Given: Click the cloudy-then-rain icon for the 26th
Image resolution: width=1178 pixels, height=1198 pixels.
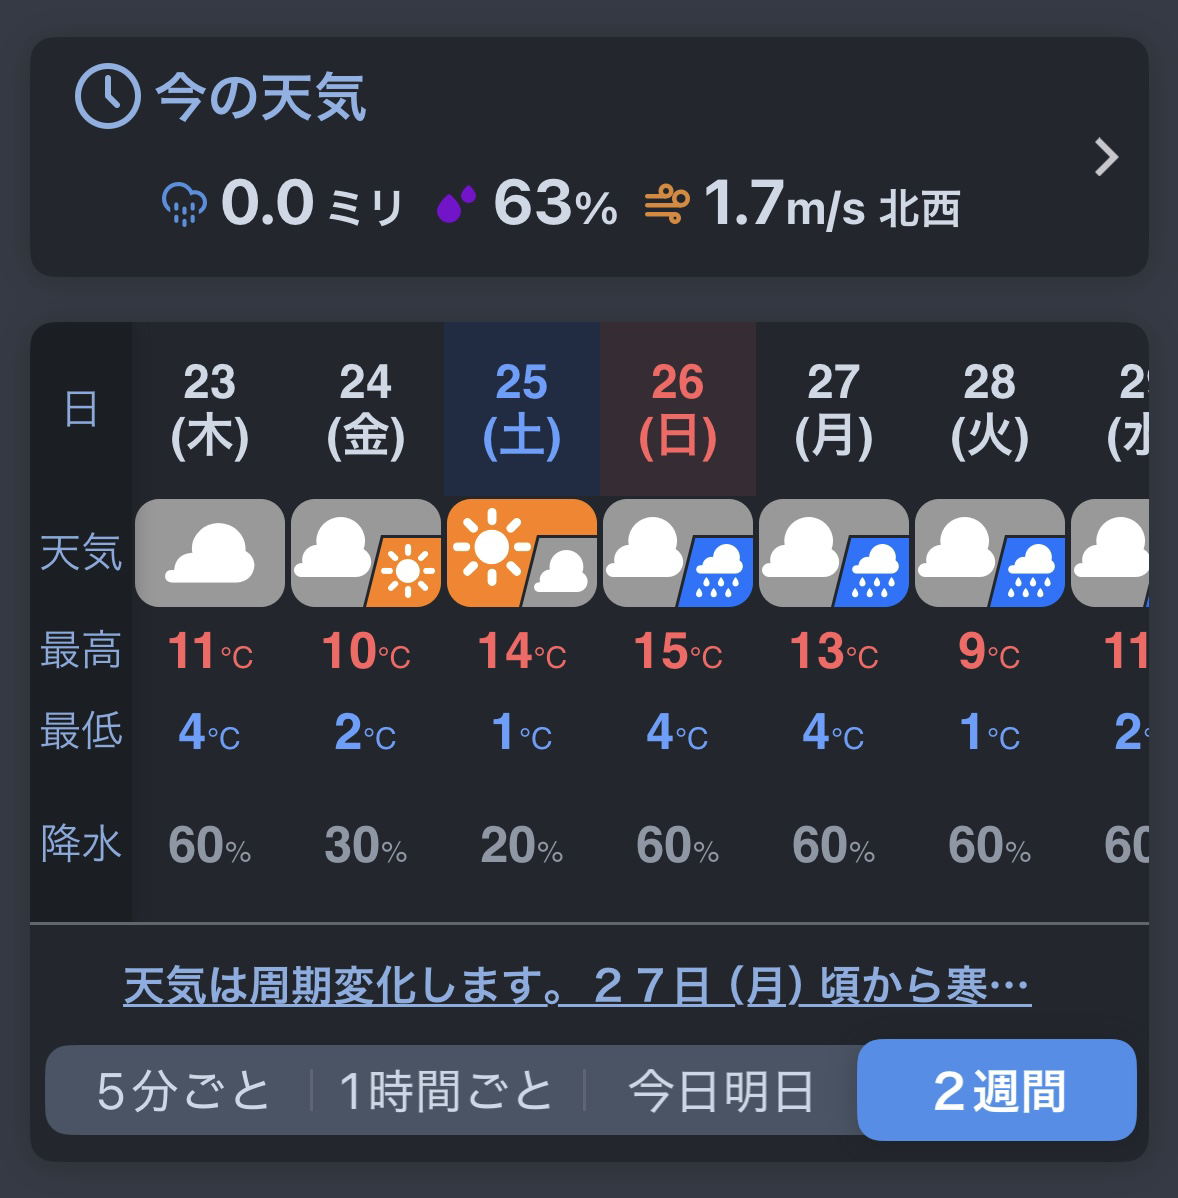Looking at the screenshot, I should [x=678, y=553].
